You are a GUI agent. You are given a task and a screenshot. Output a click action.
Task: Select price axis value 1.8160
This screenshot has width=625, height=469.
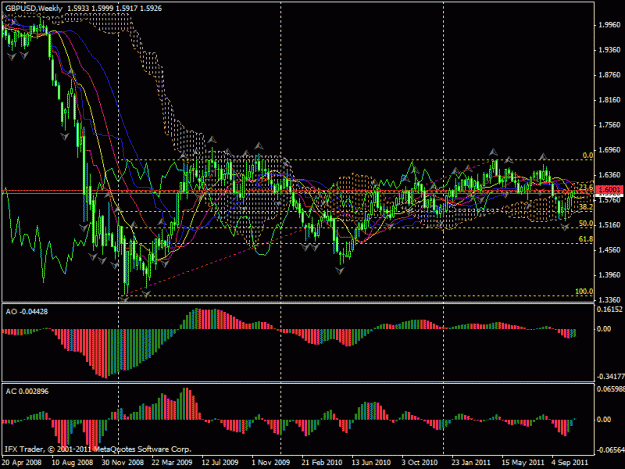(x=610, y=100)
